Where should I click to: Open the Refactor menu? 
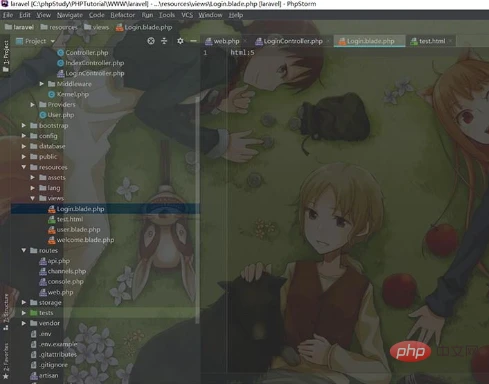[x=123, y=15]
